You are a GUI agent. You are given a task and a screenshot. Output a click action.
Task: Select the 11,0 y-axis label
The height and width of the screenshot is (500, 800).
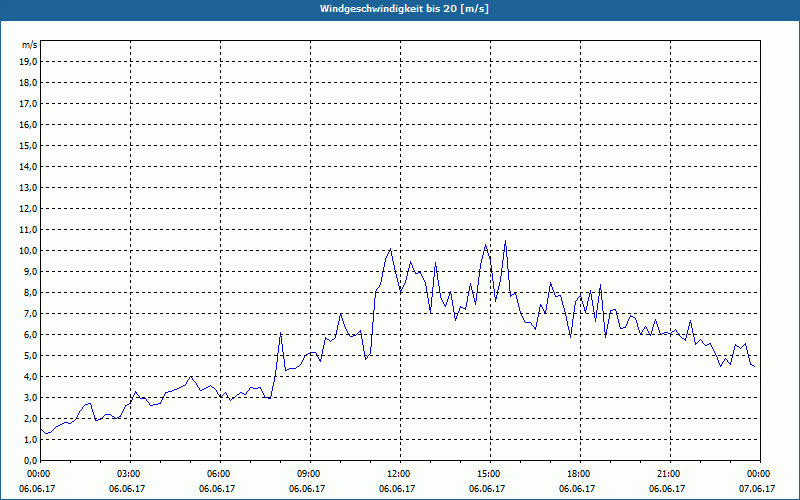28,230
